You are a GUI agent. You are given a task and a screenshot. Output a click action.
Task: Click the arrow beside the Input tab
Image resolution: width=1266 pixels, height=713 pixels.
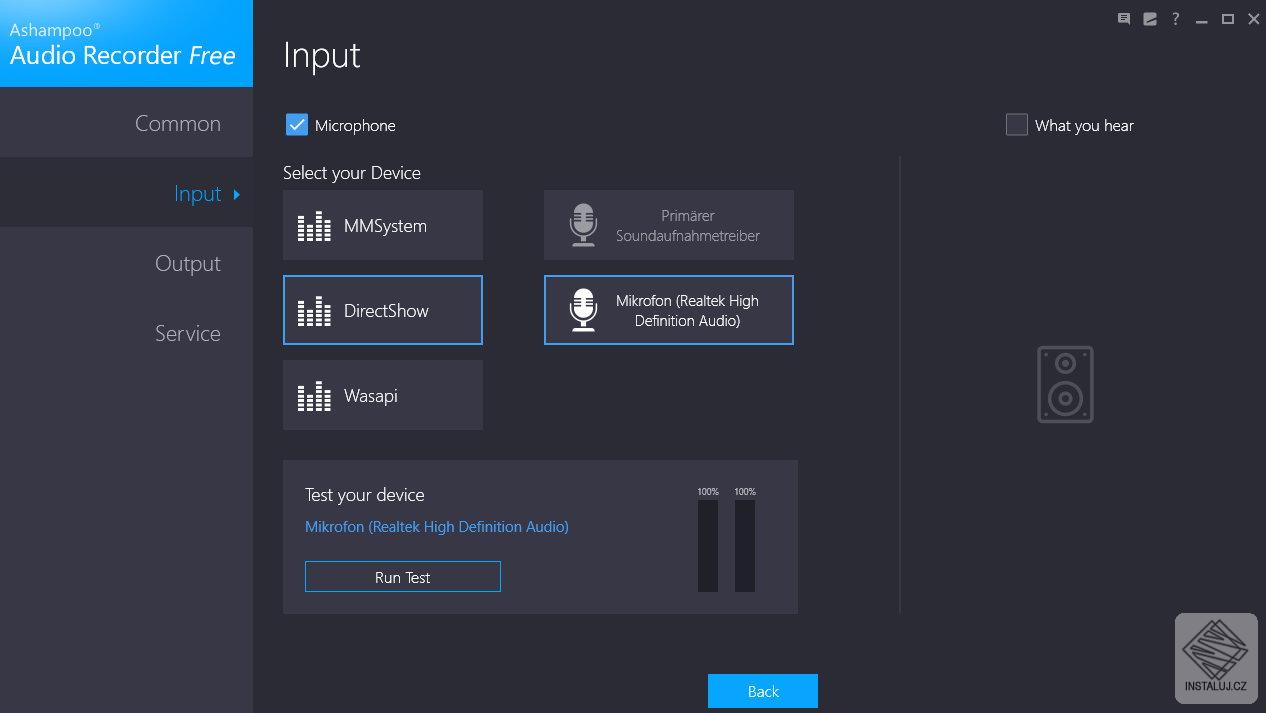click(237, 194)
